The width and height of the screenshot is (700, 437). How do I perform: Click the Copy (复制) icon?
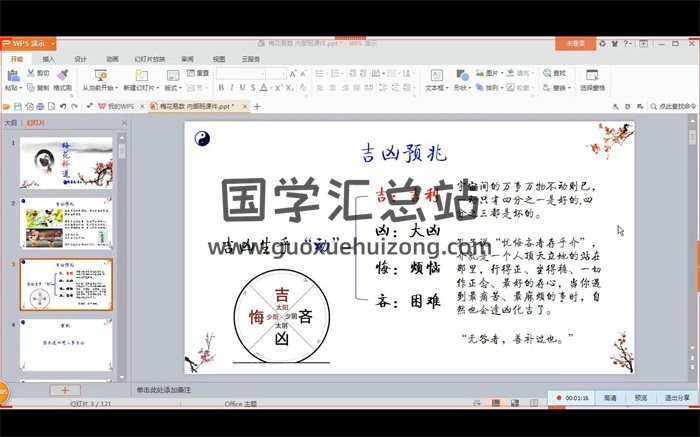point(31,87)
